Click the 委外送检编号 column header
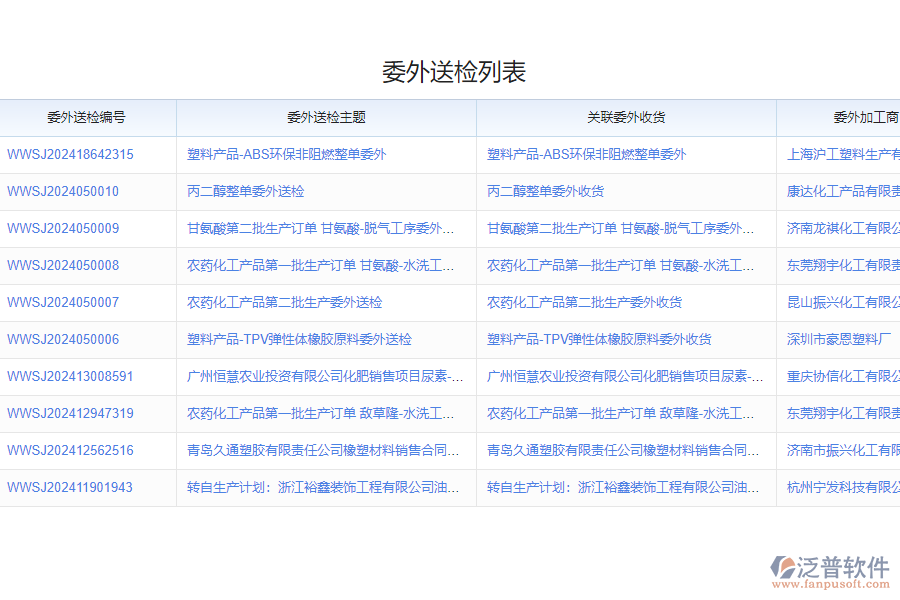 [x=88, y=117]
